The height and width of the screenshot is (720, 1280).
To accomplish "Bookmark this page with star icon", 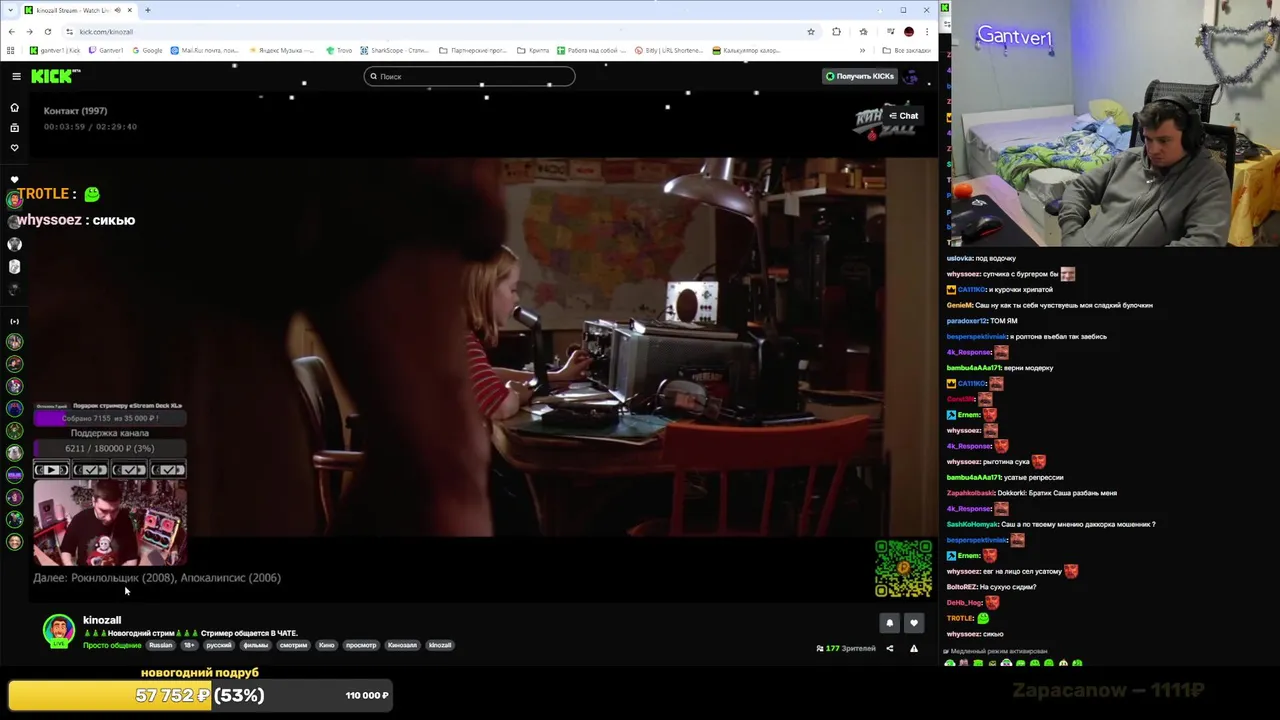I will click(x=811, y=31).
